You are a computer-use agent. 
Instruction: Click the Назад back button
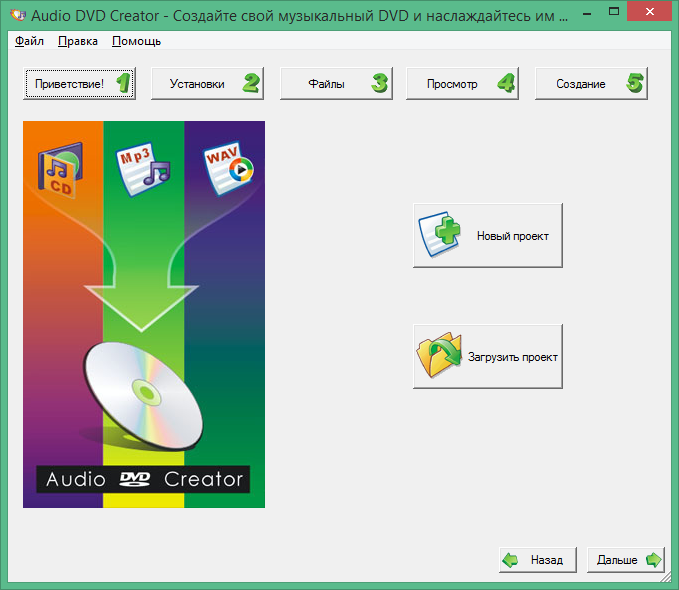538,560
